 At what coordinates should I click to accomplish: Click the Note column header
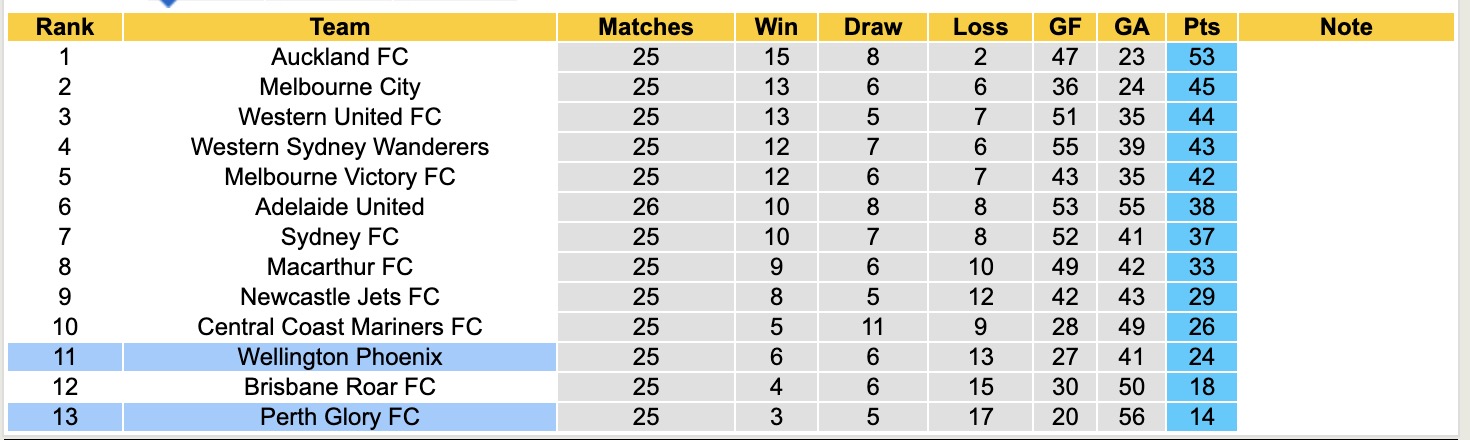pos(1346,27)
